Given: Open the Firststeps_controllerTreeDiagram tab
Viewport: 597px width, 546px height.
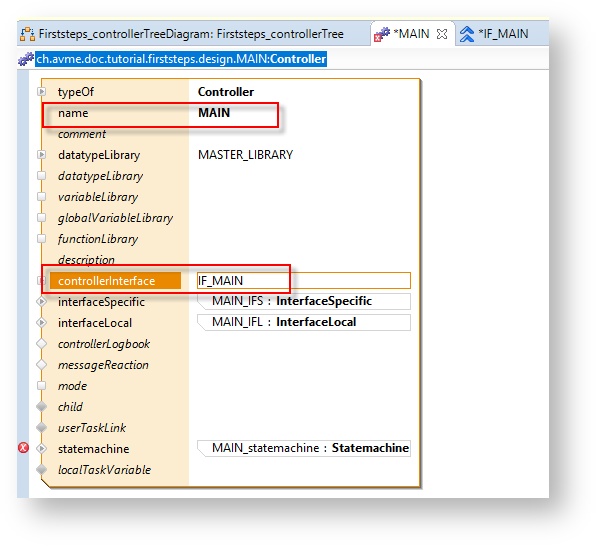Looking at the screenshot, I should click(182, 34).
